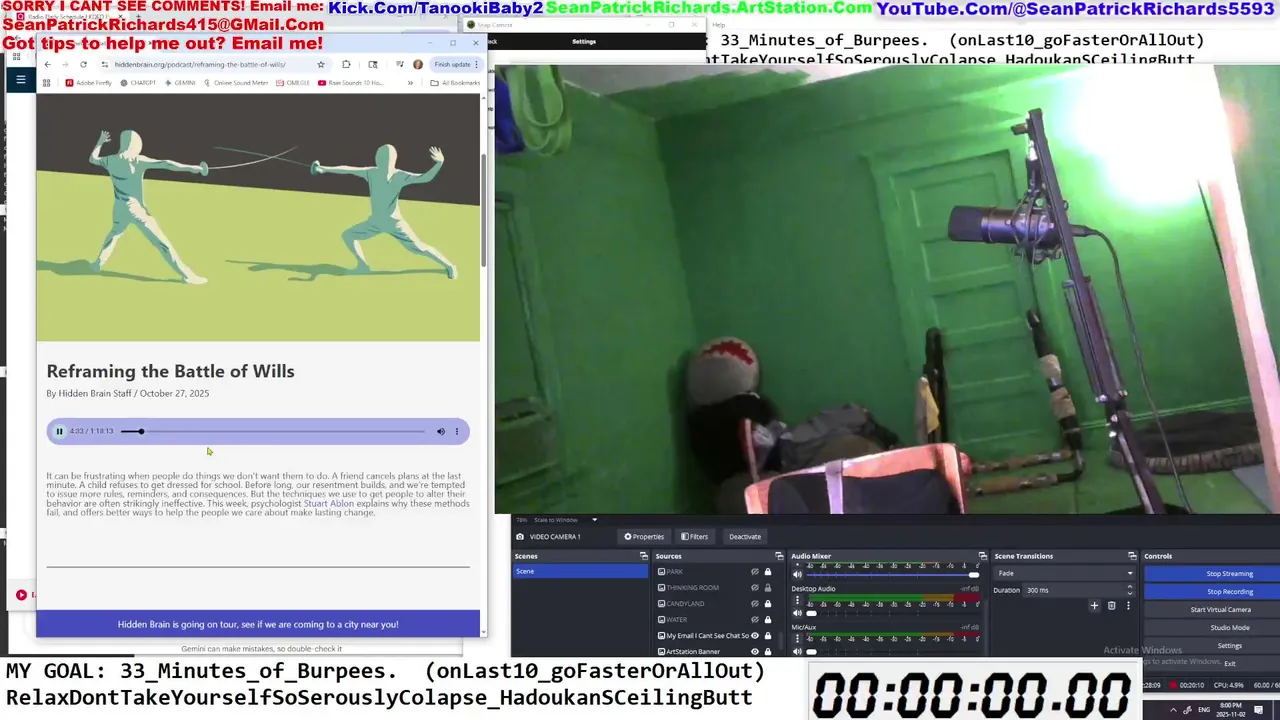Click Stop Streaming button

coord(1229,574)
